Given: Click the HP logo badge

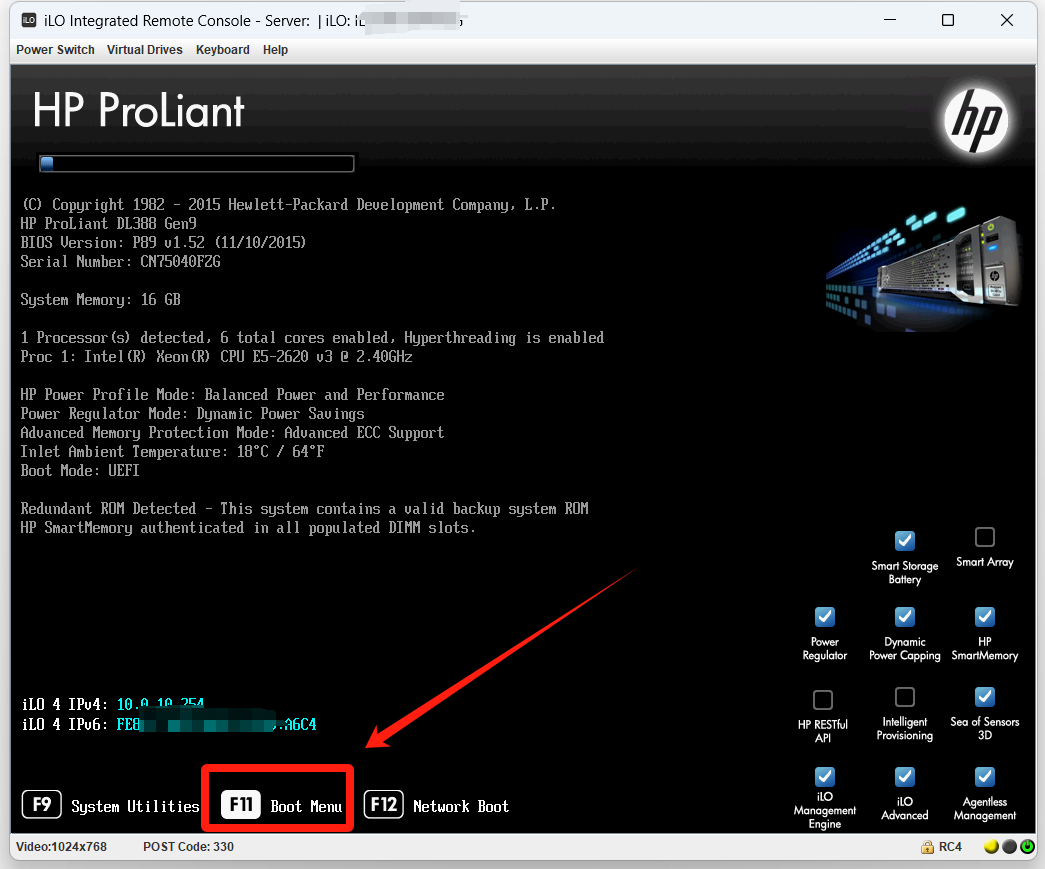Looking at the screenshot, I should [976, 120].
